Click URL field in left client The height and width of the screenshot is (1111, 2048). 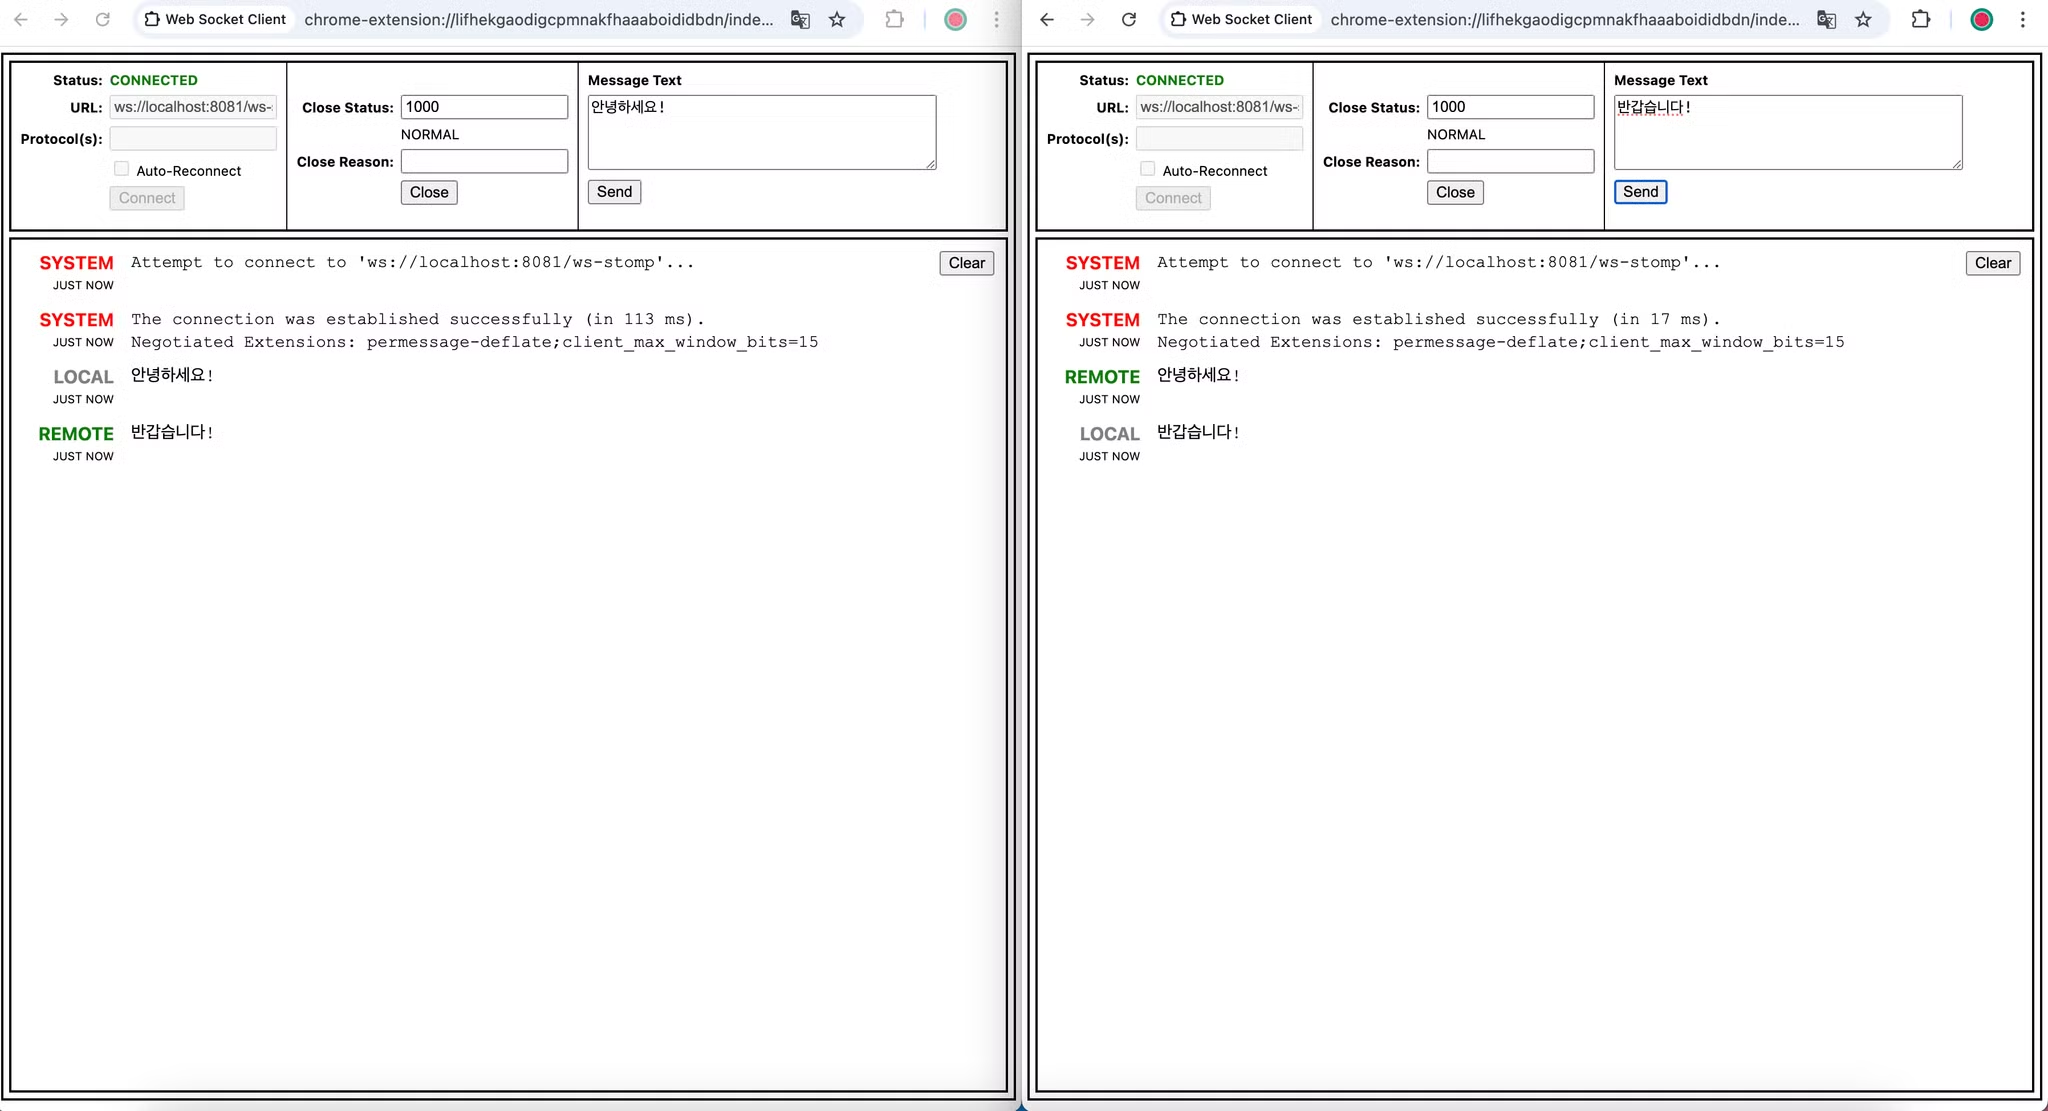pos(192,107)
